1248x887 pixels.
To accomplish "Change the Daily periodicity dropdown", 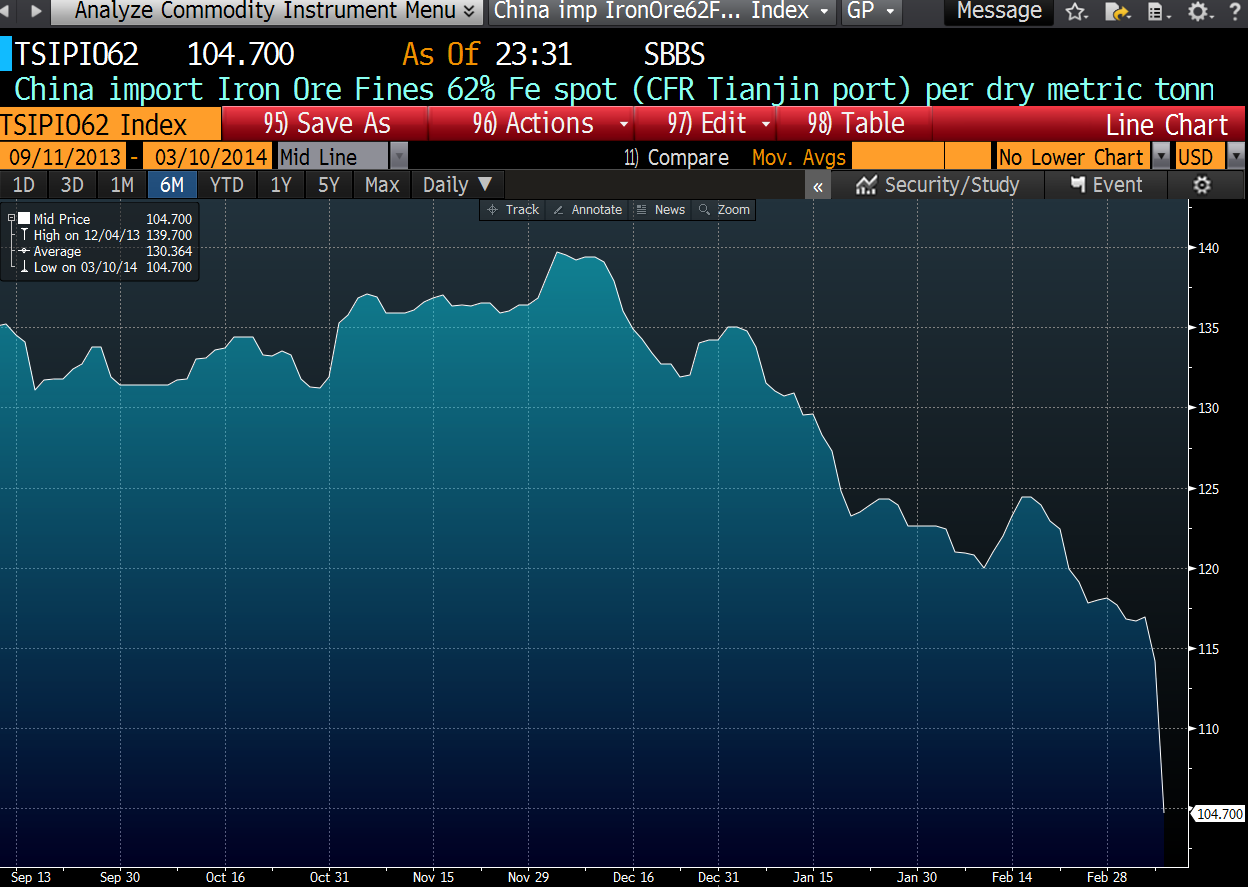I will click(x=458, y=185).
